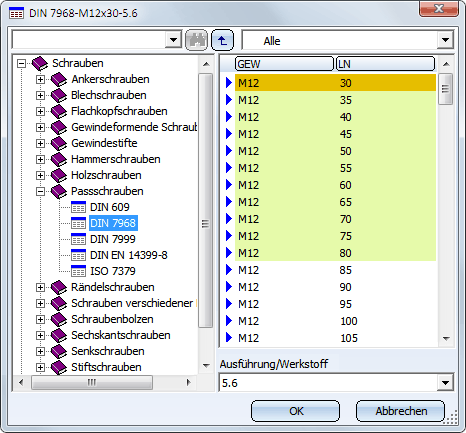466x433 pixels.
Task: Open the Ausführung/Werkstoff dropdown arrow
Action: (x=445, y=383)
